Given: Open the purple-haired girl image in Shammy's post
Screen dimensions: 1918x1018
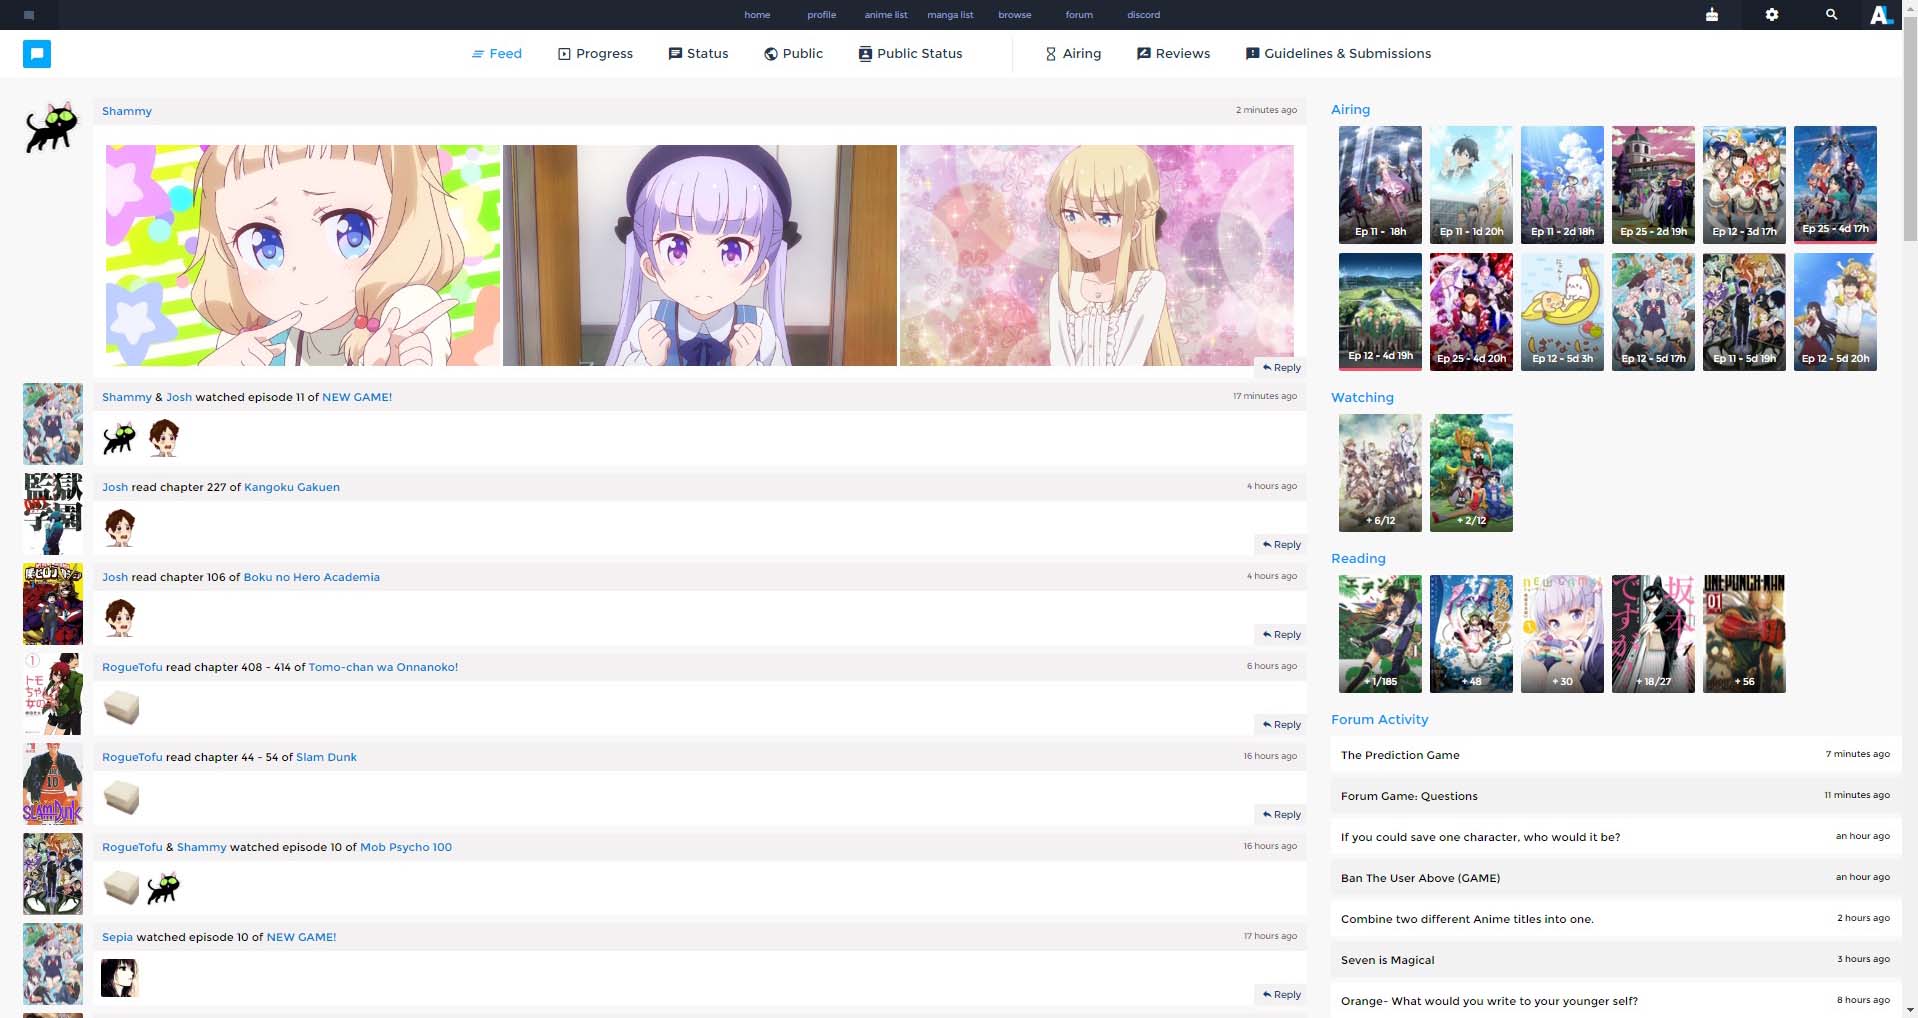Looking at the screenshot, I should [x=700, y=255].
